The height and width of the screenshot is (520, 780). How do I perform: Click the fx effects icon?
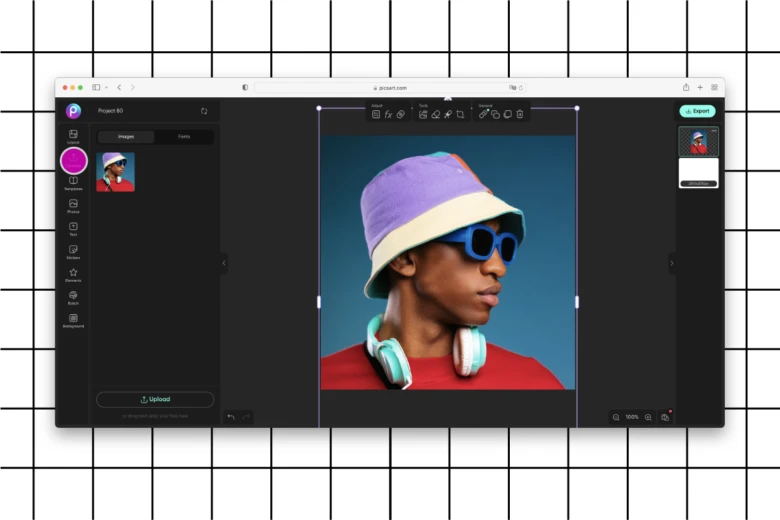point(388,115)
